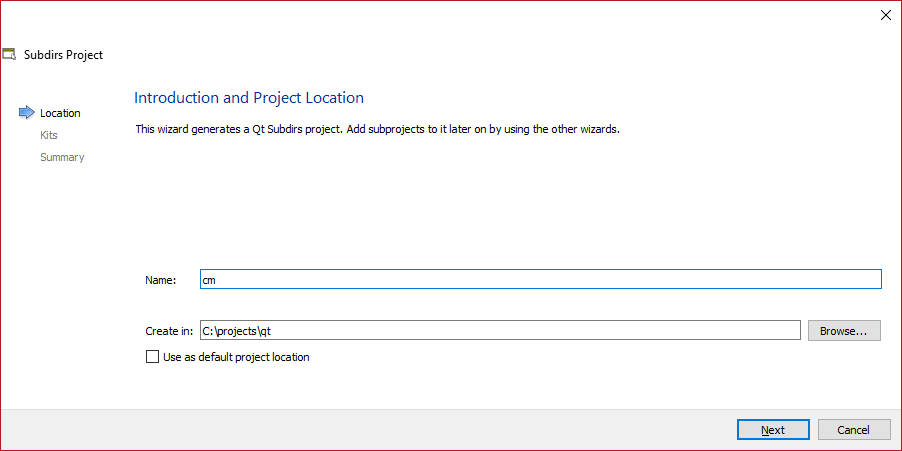Enable Use as default project location checkbox
The width and height of the screenshot is (902, 451).
pyautogui.click(x=152, y=357)
